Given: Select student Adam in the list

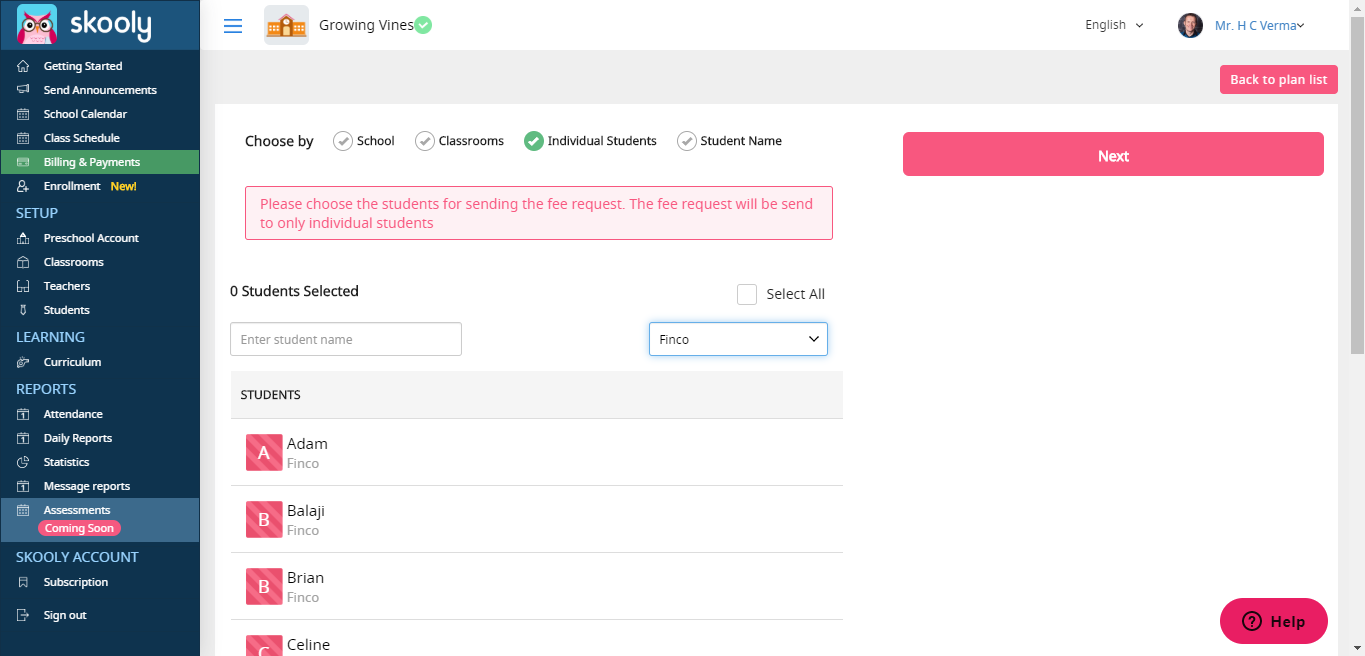Looking at the screenshot, I should pyautogui.click(x=537, y=452).
